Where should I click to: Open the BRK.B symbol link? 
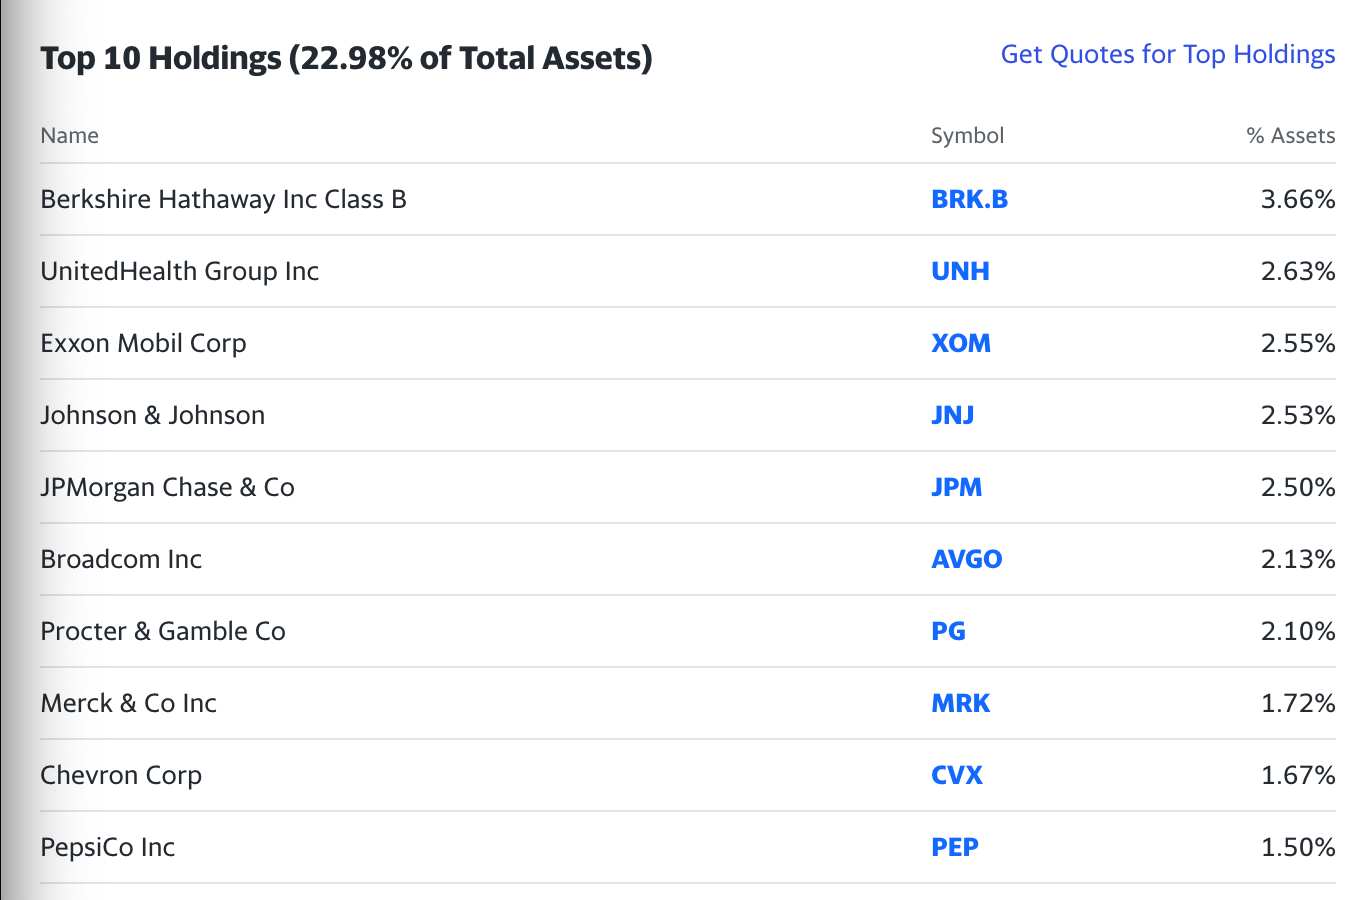(969, 199)
